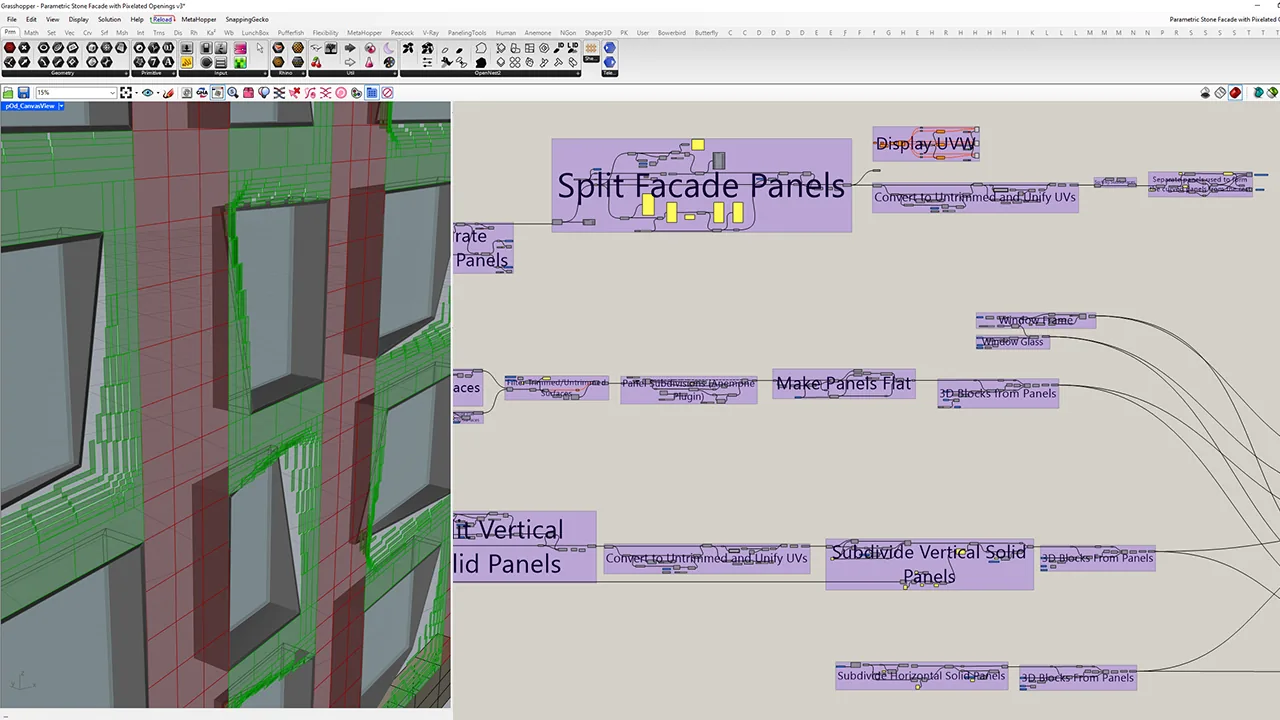The height and width of the screenshot is (720, 1280).
Task: Select the Make Panels Flat group
Action: [x=843, y=383]
